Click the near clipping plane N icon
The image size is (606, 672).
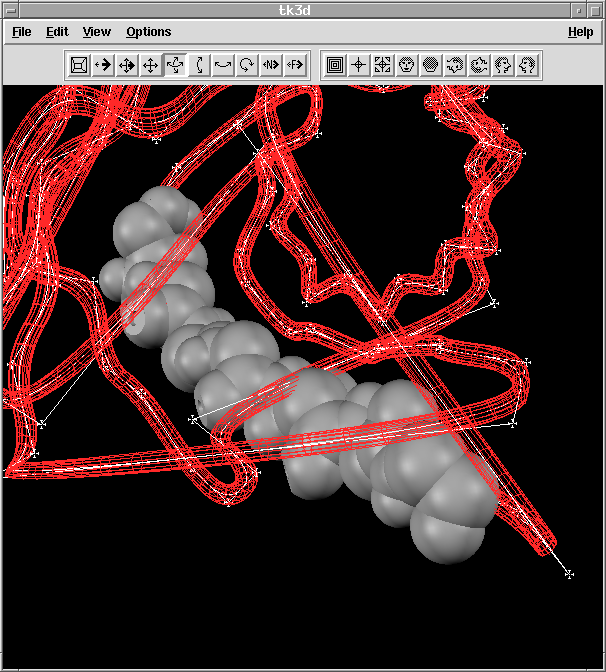point(271,65)
